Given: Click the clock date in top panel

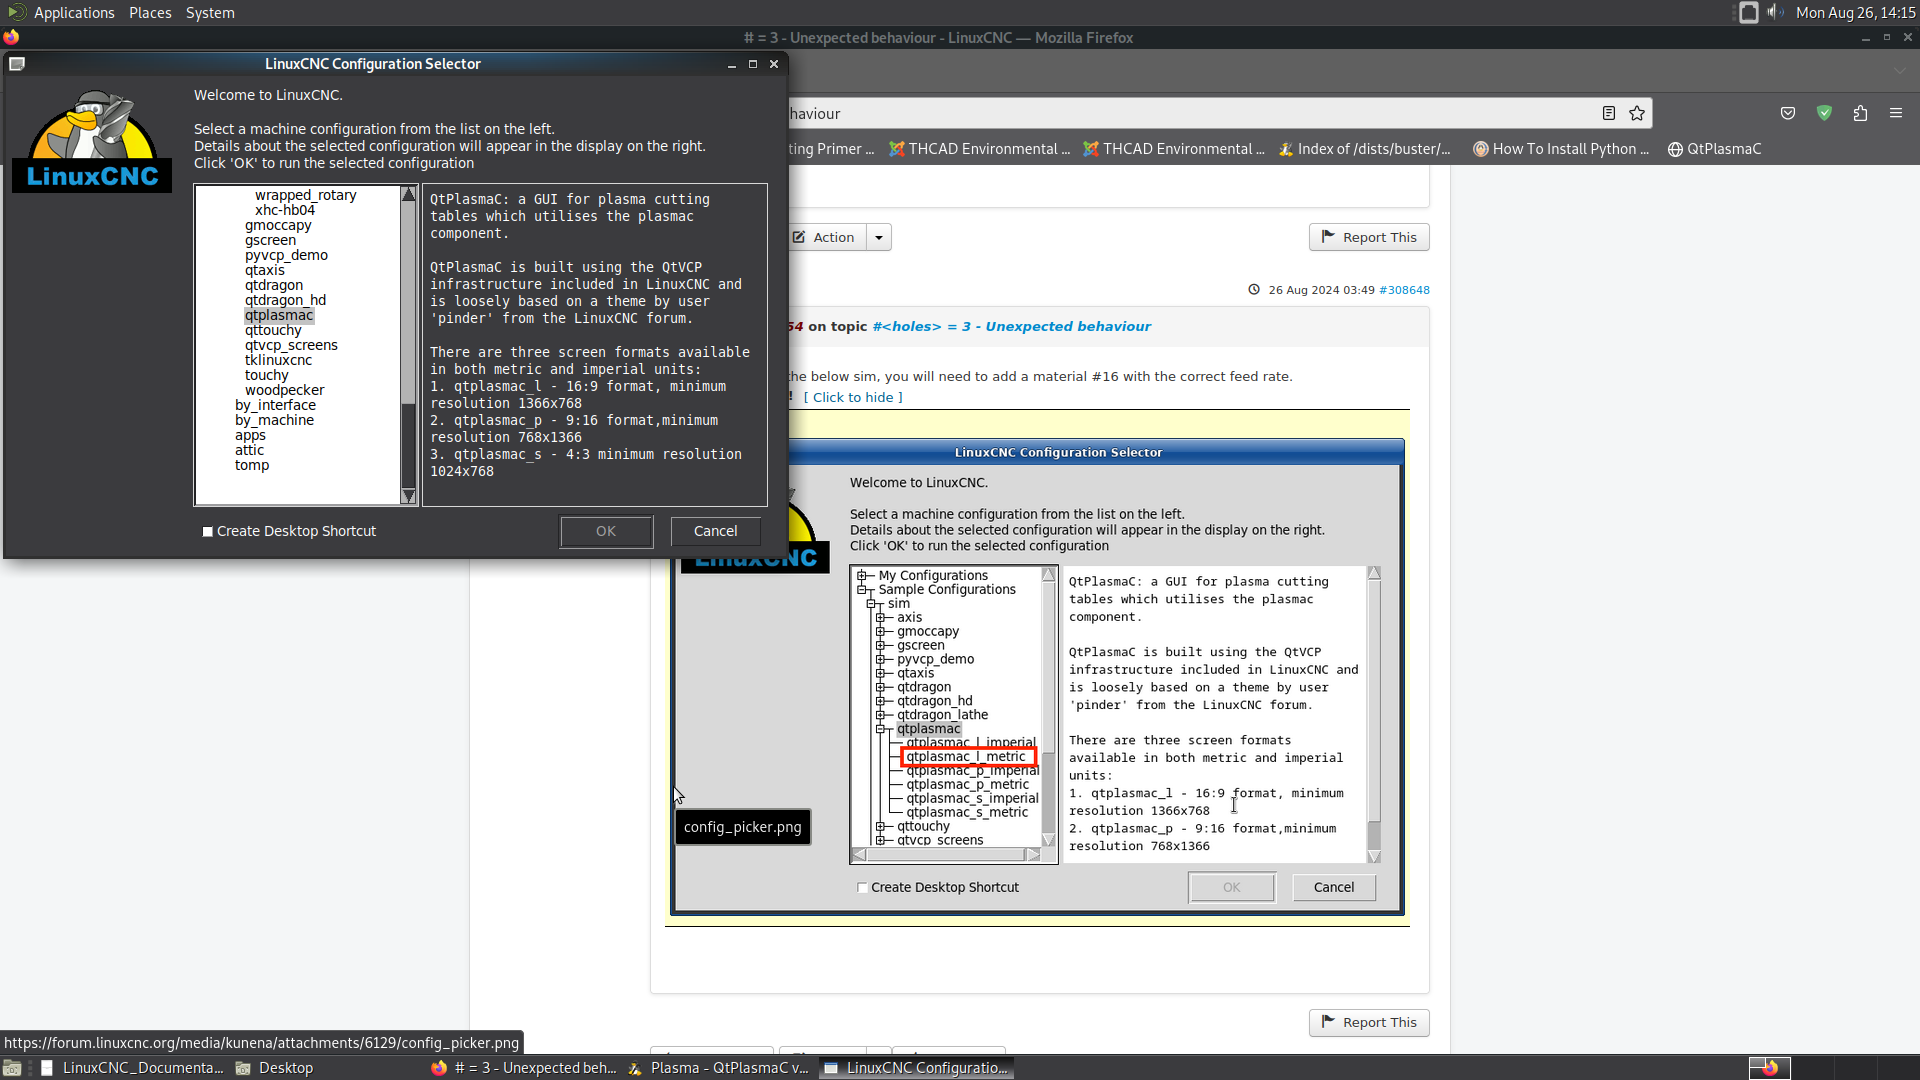Looking at the screenshot, I should [1855, 12].
